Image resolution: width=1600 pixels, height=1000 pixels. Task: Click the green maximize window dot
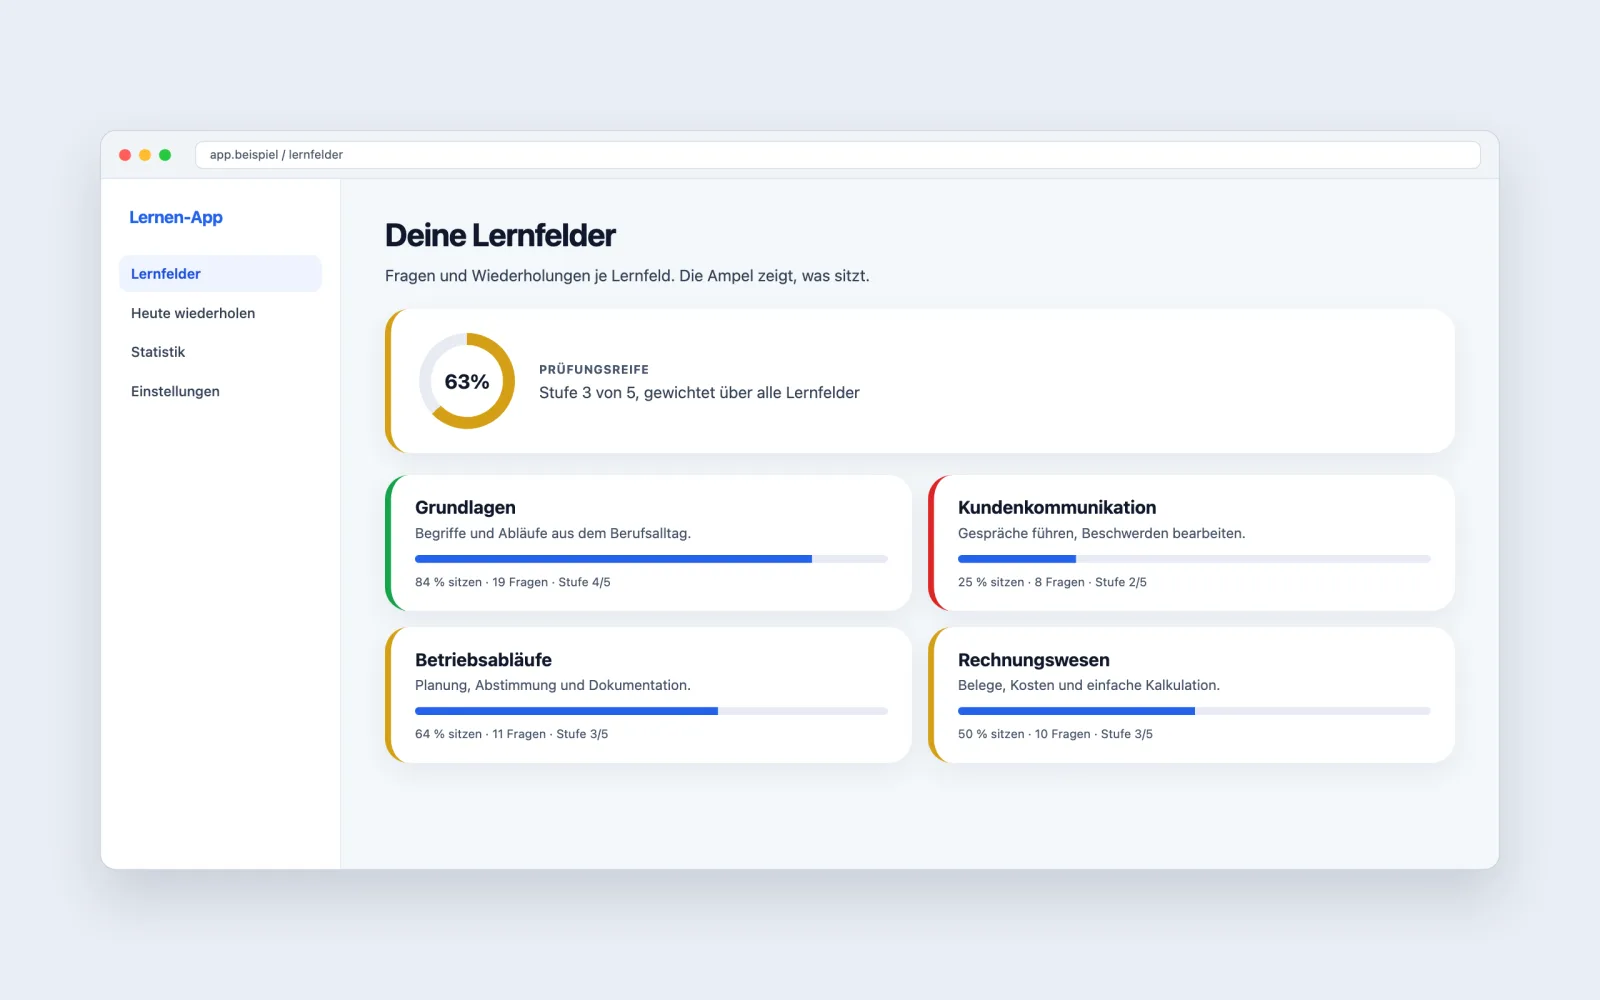[x=165, y=155]
